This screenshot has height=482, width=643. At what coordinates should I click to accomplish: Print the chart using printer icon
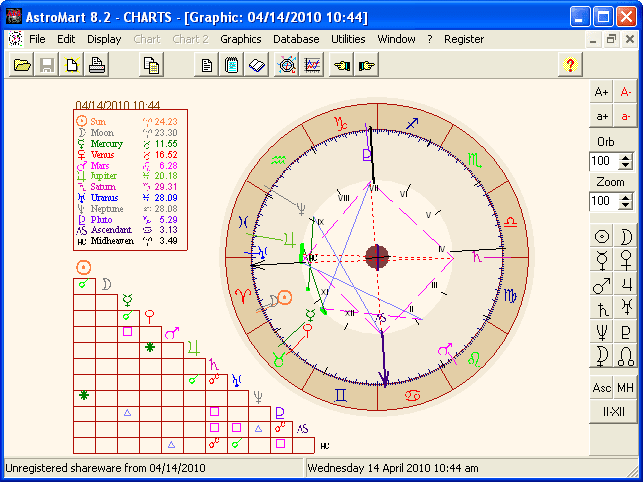tap(97, 65)
